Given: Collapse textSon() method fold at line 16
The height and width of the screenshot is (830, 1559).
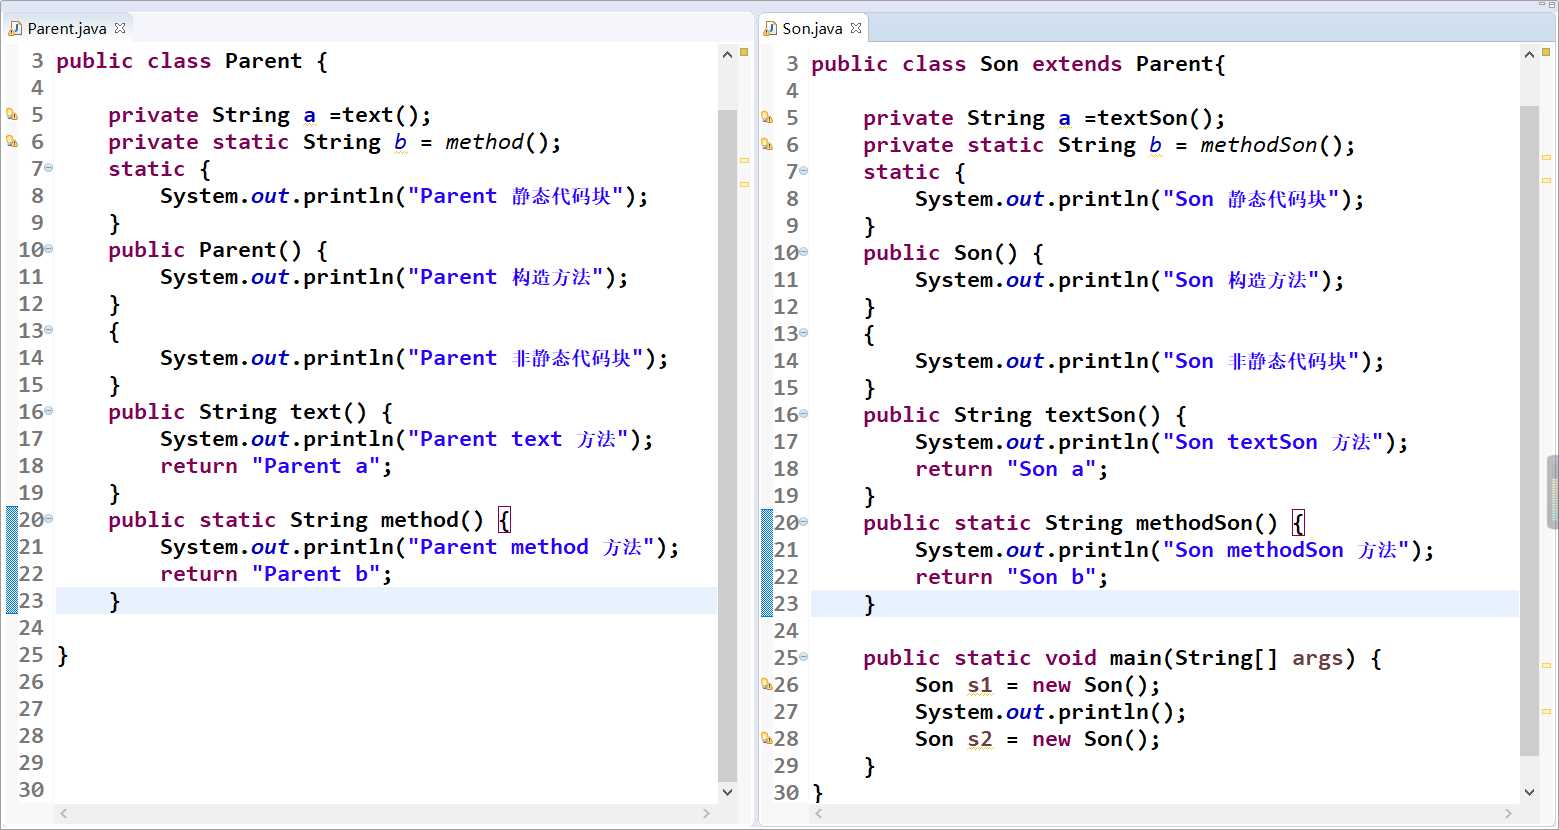Looking at the screenshot, I should [x=803, y=414].
